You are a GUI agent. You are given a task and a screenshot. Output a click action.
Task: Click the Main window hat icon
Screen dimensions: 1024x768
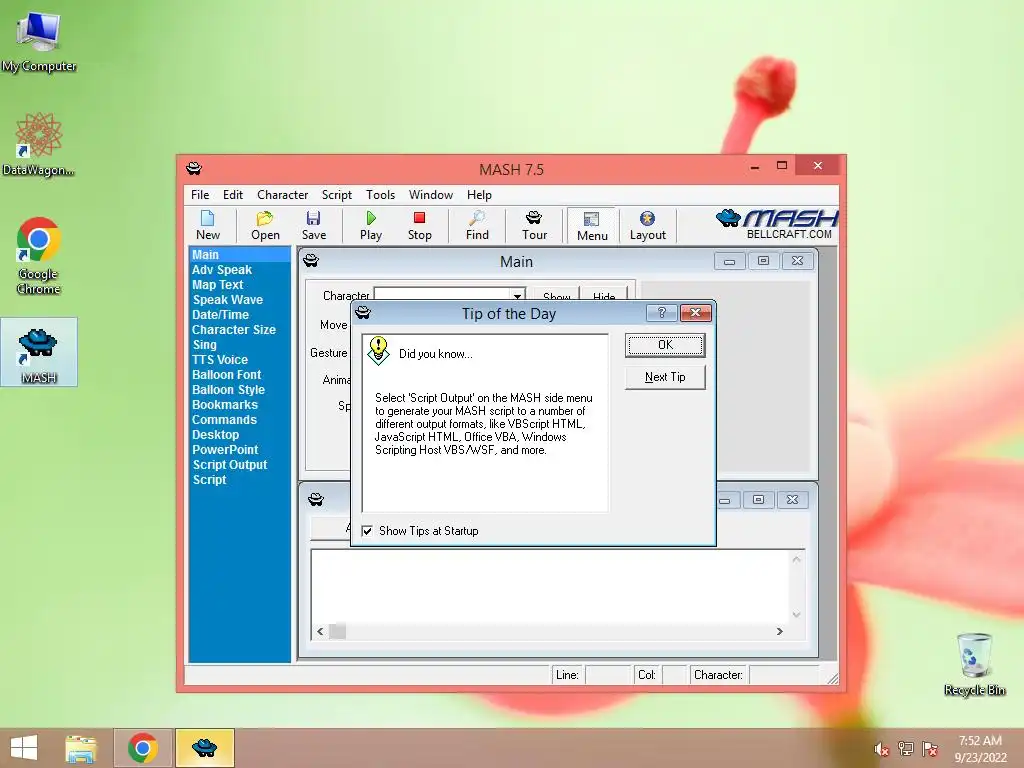point(311,261)
